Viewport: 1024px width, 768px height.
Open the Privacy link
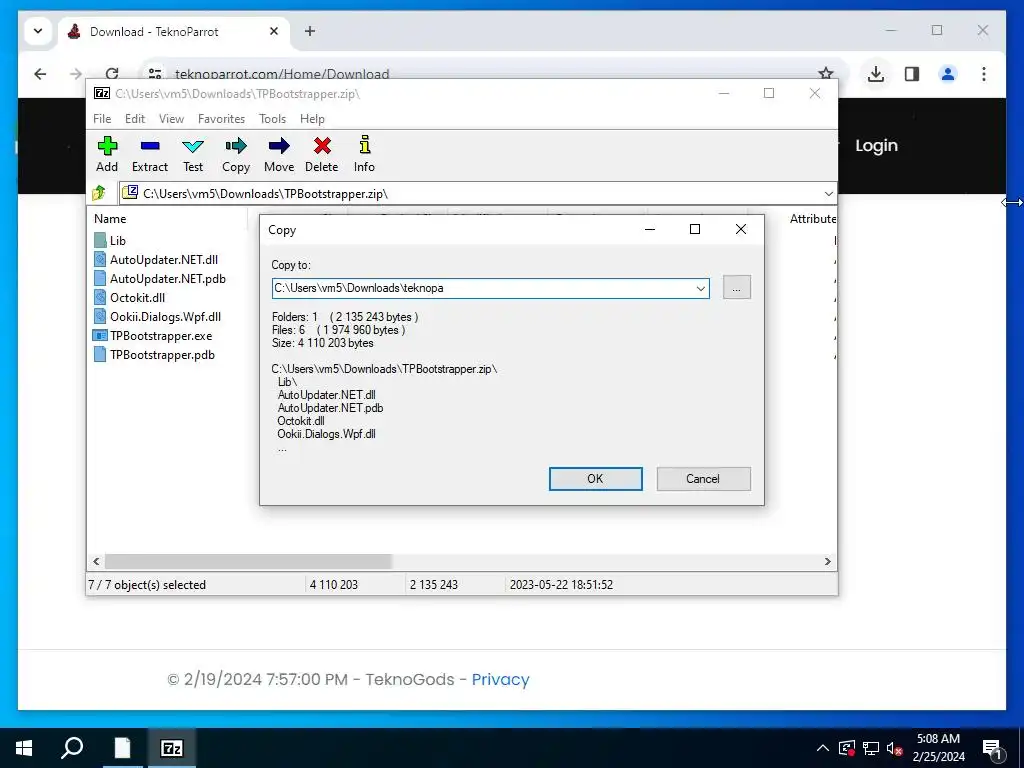click(x=500, y=679)
